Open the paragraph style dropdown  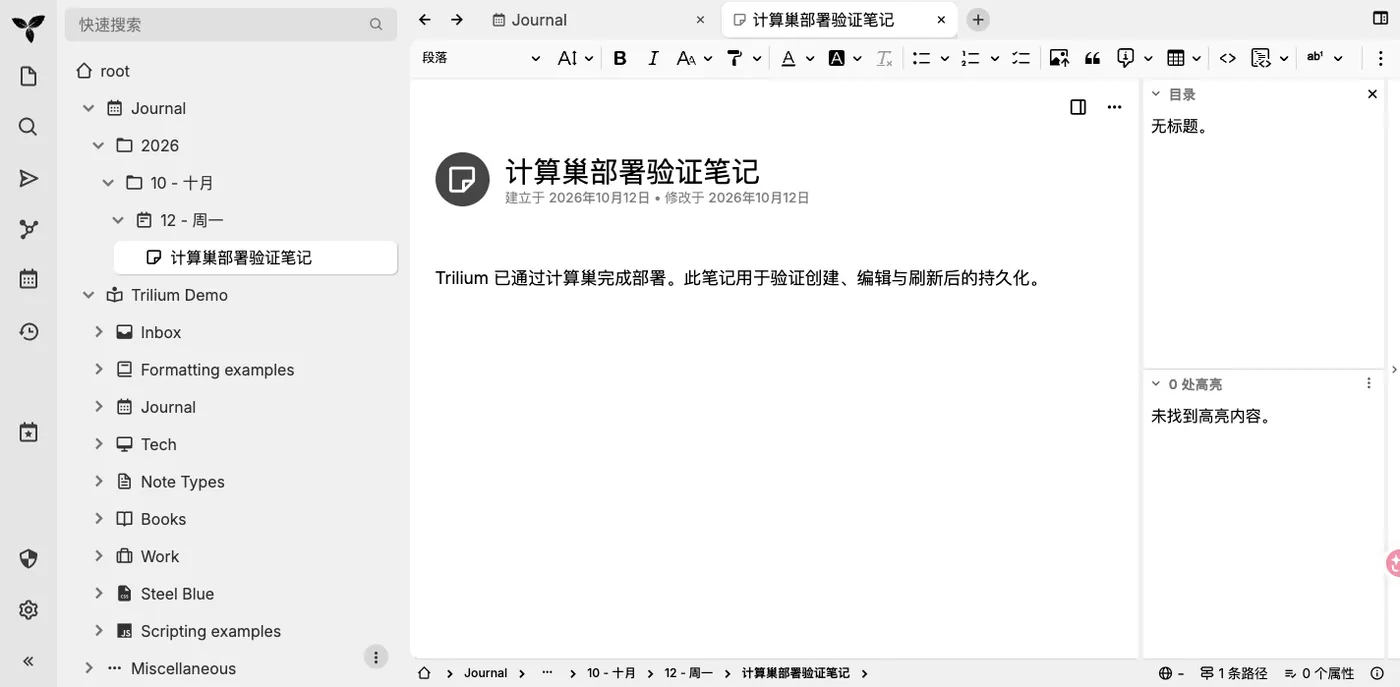point(481,58)
